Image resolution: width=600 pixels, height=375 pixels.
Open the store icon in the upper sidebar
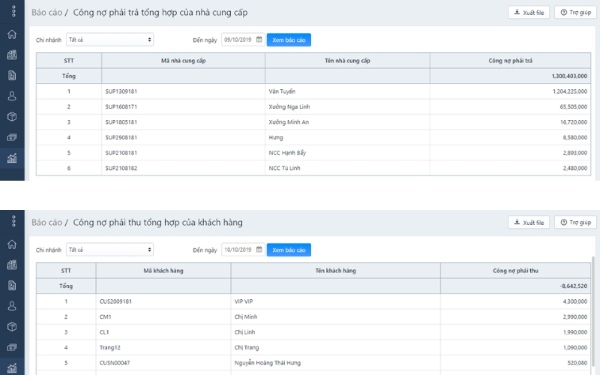click(12, 55)
